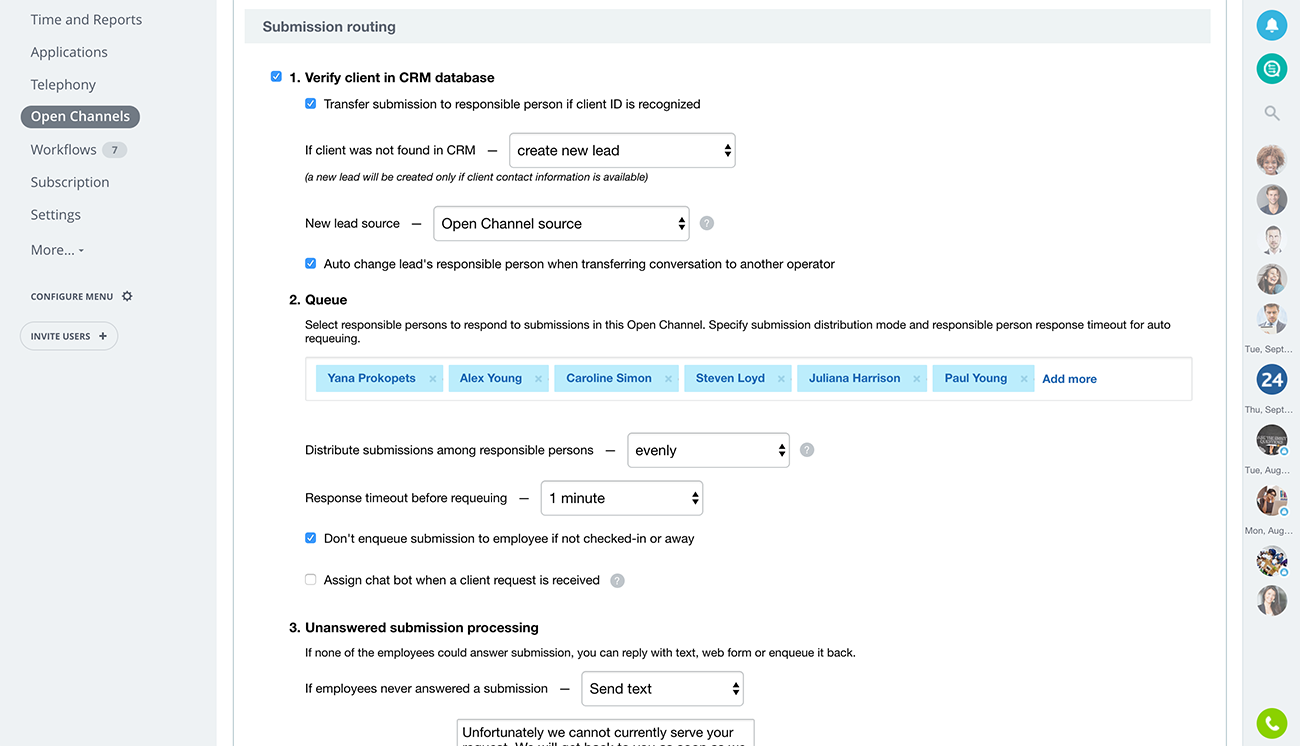Click the Configure Menu gear icon
This screenshot has height=746, width=1300.
127,296
